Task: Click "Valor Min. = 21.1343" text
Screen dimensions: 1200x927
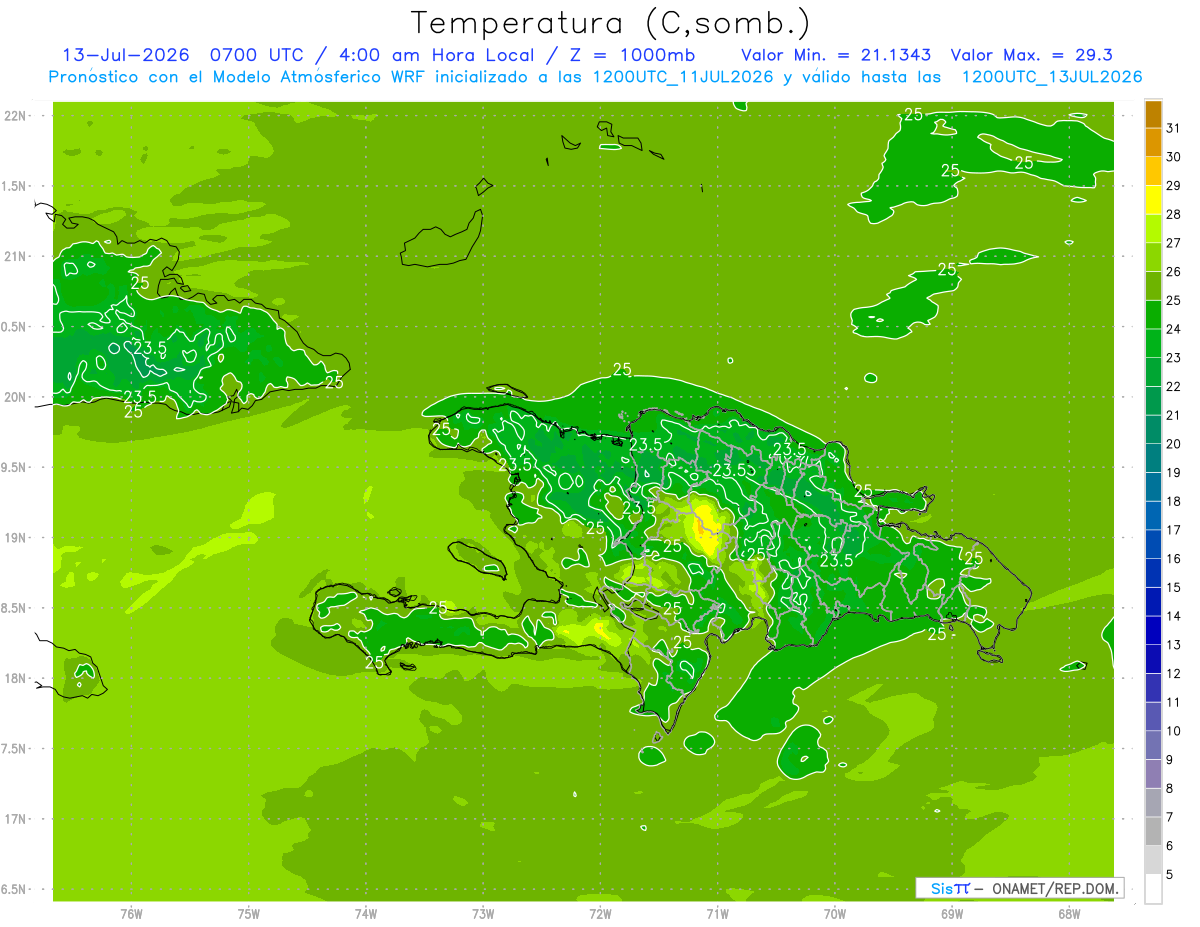Action: point(836,55)
